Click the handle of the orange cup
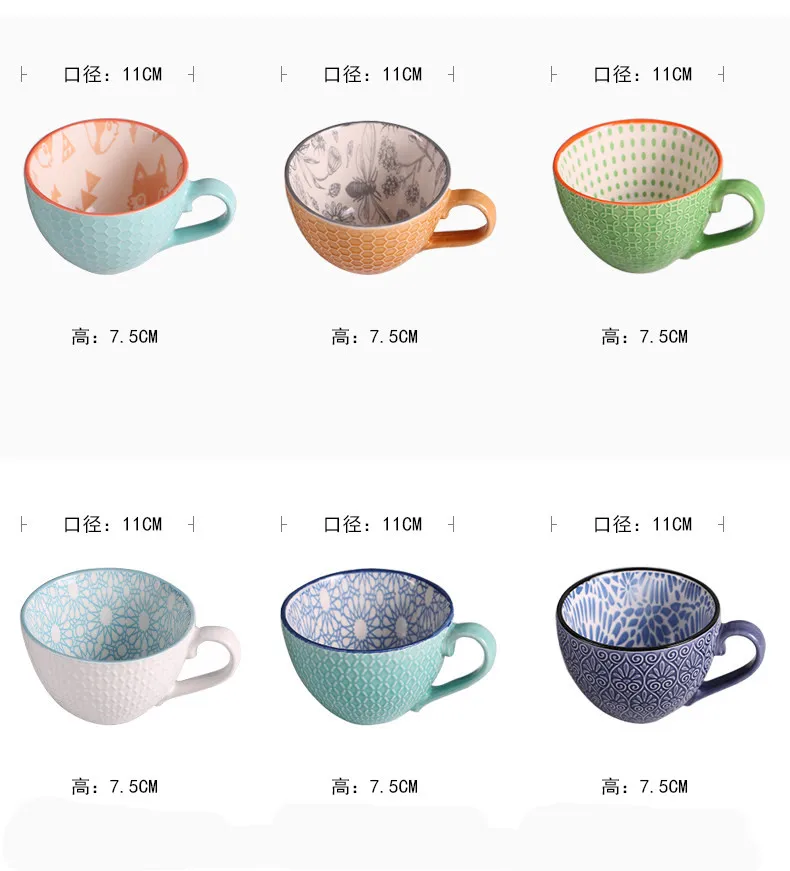Viewport: 790px width, 871px height. tap(472, 218)
